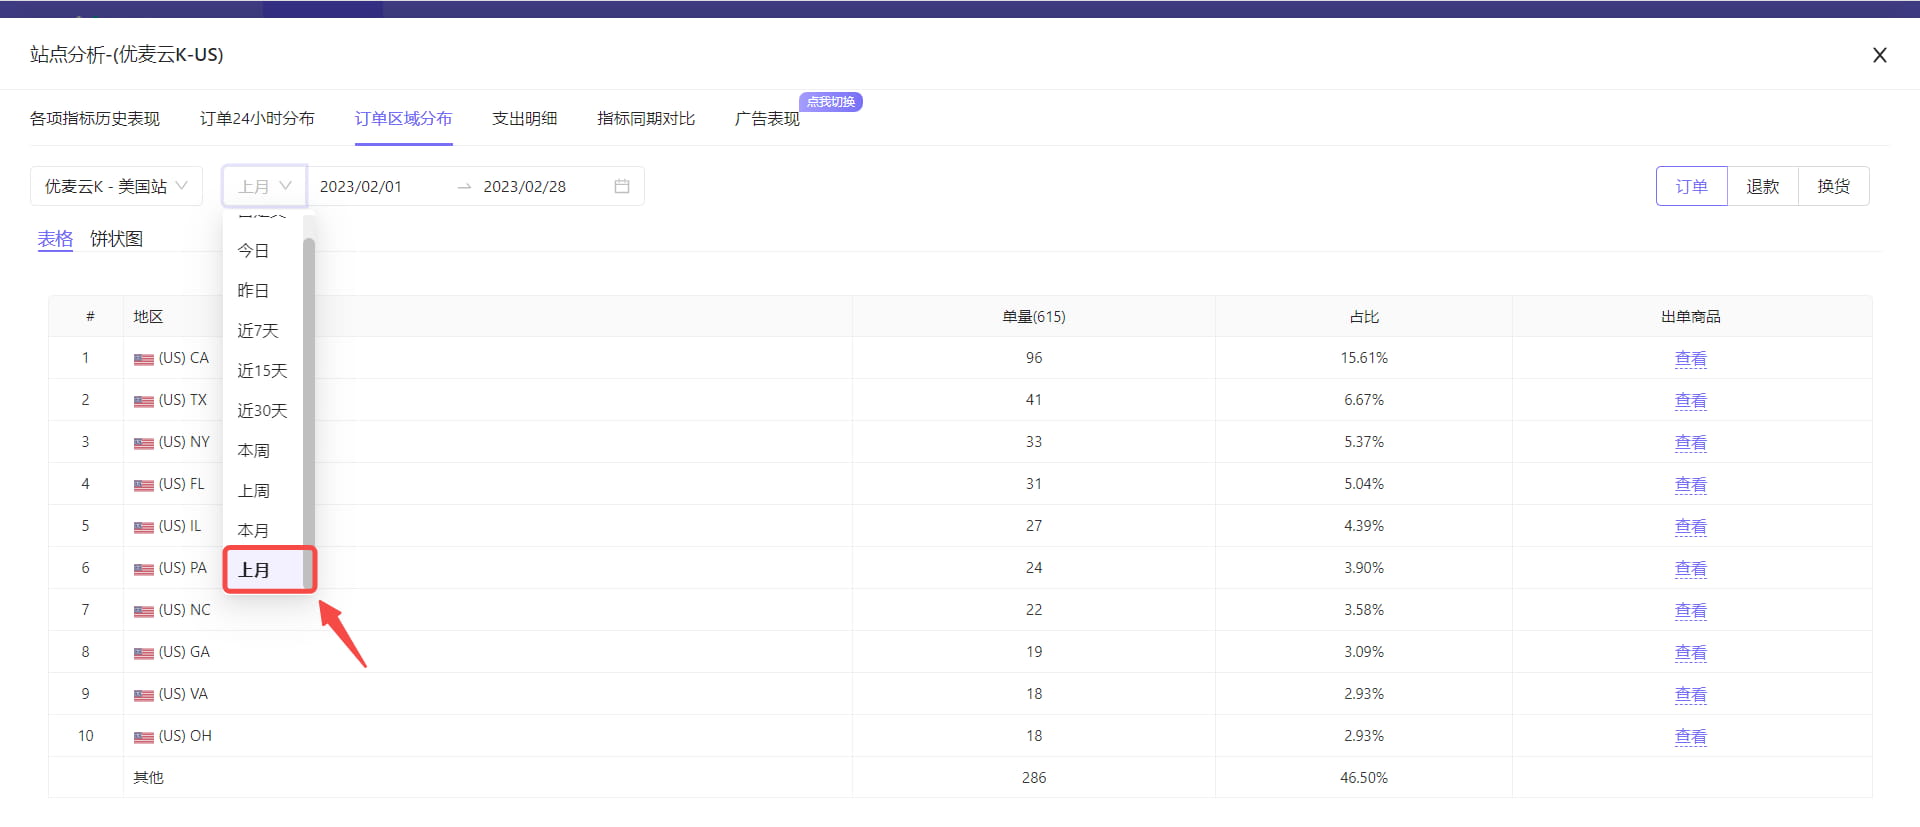The height and width of the screenshot is (827, 1920).
Task: Toggle the 订单 view button
Action: [1692, 186]
